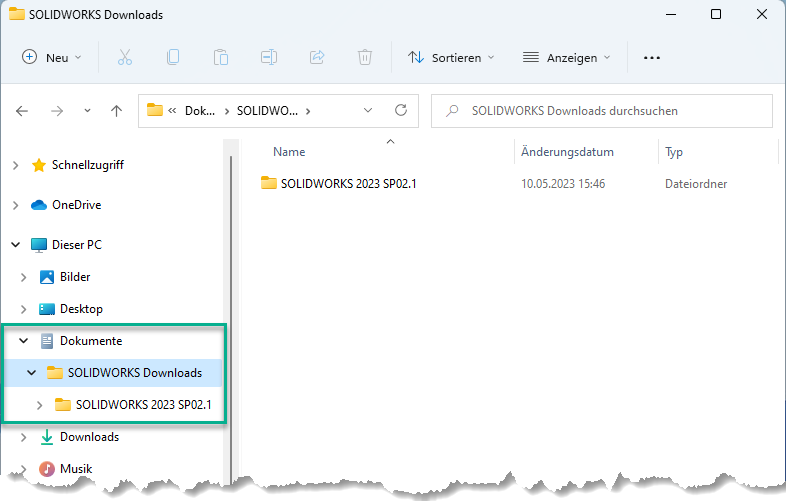
Task: Click the Paste clipboard icon
Action: tap(221, 58)
